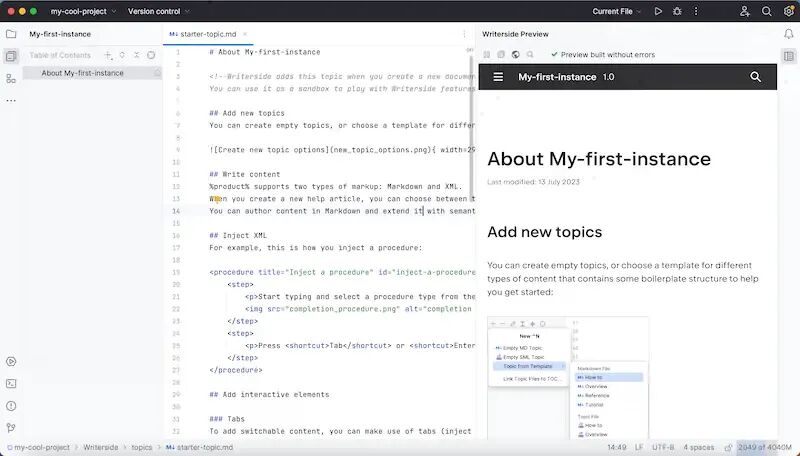Open line:column indicator 14:49
The height and width of the screenshot is (456, 800).
point(617,447)
